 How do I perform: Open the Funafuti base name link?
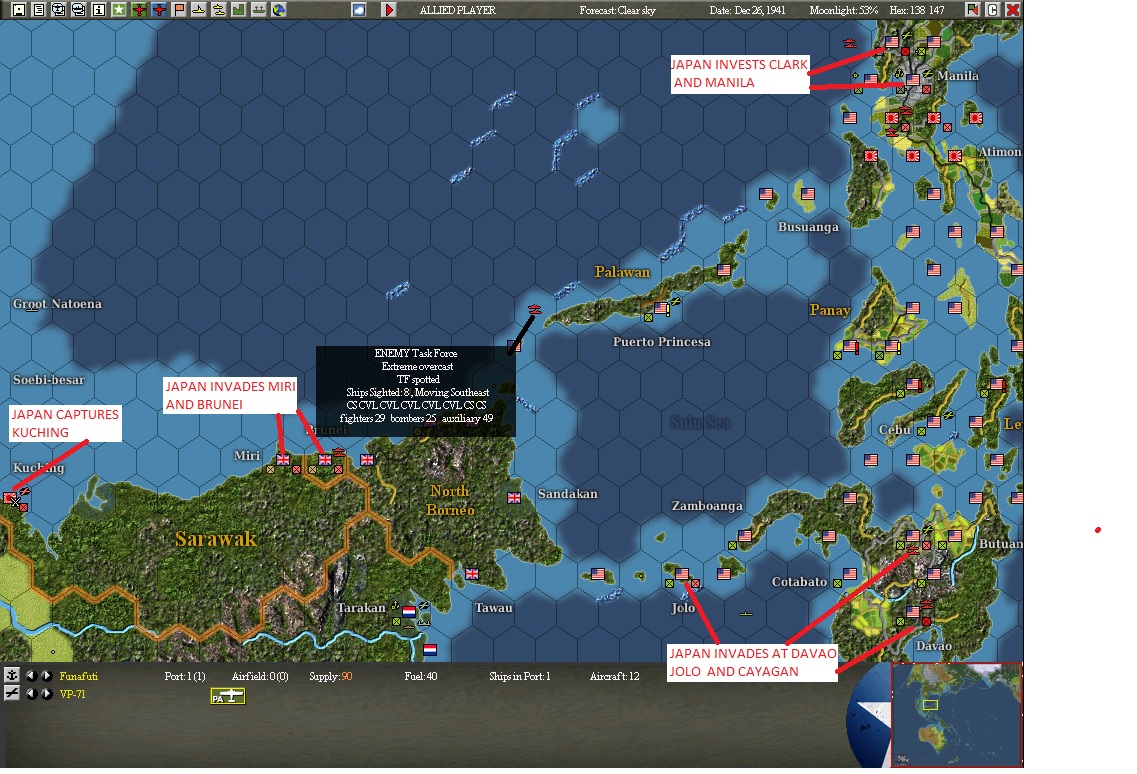(78, 676)
